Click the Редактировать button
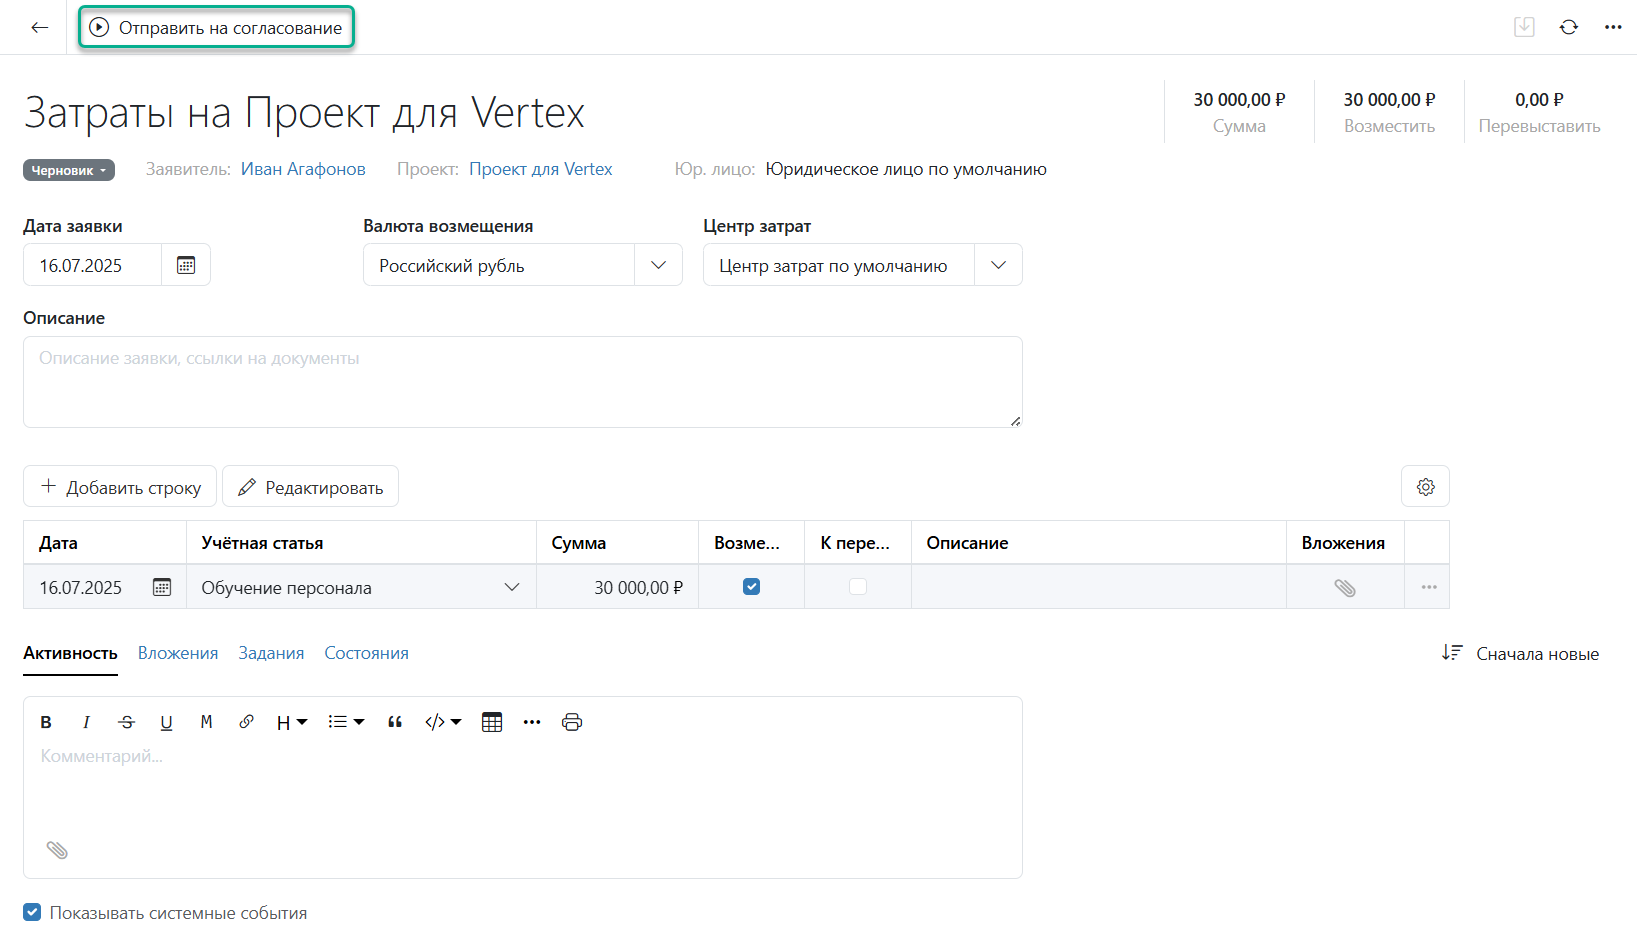 click(310, 487)
